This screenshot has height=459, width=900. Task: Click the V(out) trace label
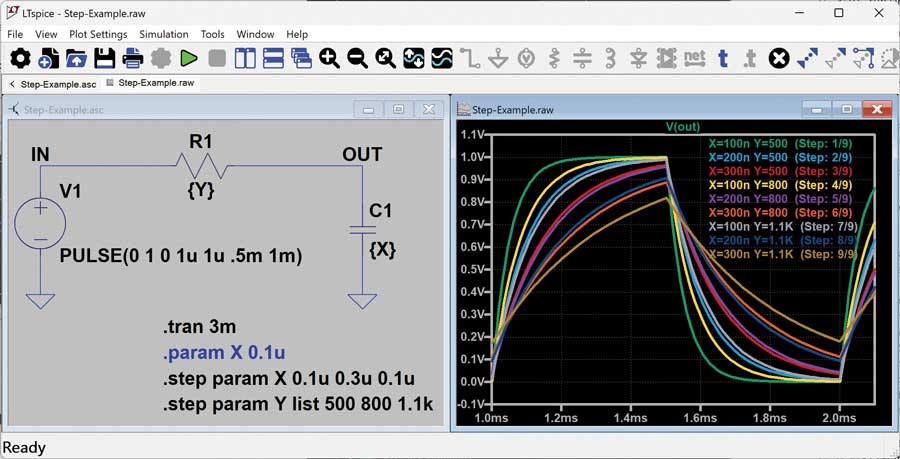683,127
